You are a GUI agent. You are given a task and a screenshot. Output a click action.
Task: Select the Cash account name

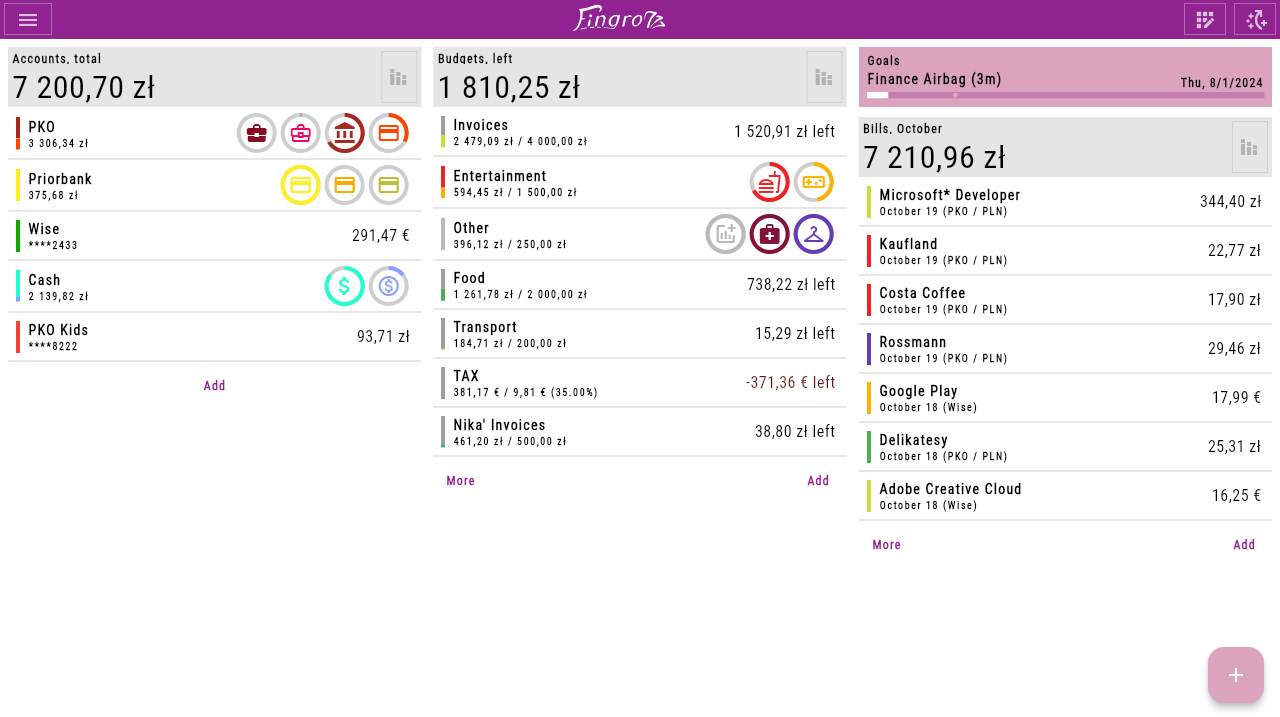[x=44, y=280]
